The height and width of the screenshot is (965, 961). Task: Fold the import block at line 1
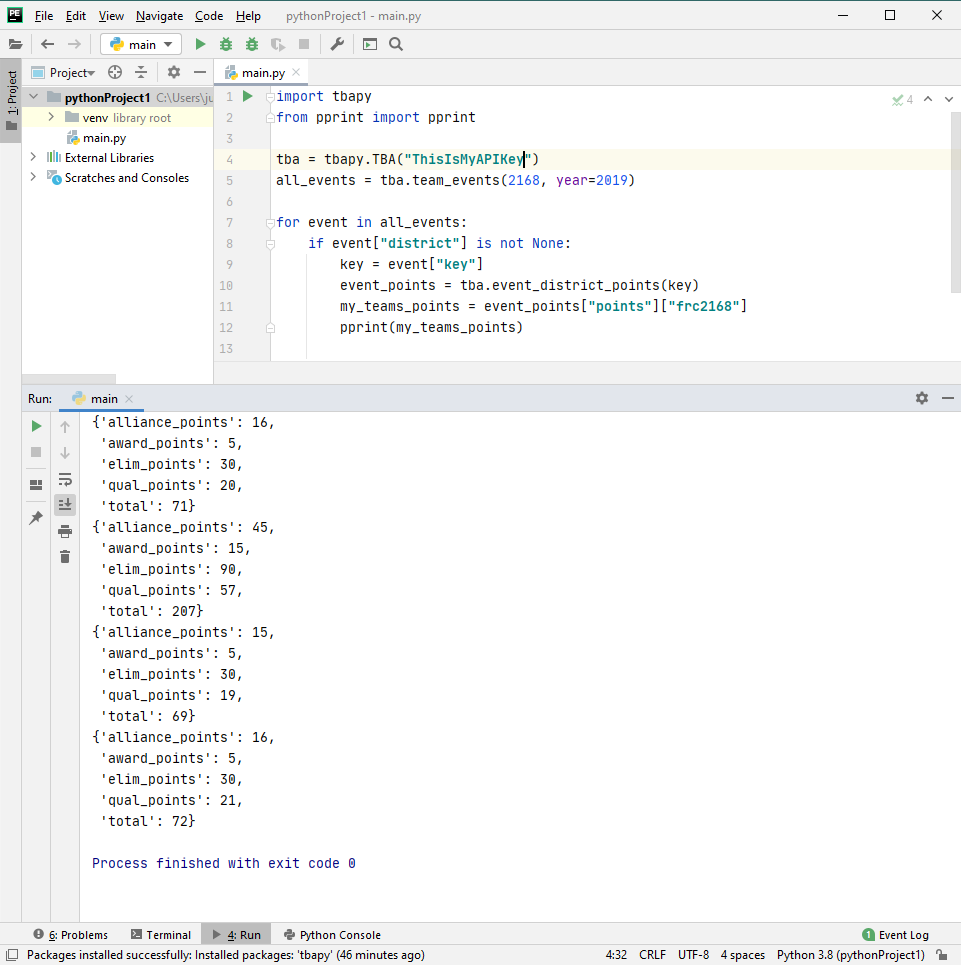click(x=269, y=97)
